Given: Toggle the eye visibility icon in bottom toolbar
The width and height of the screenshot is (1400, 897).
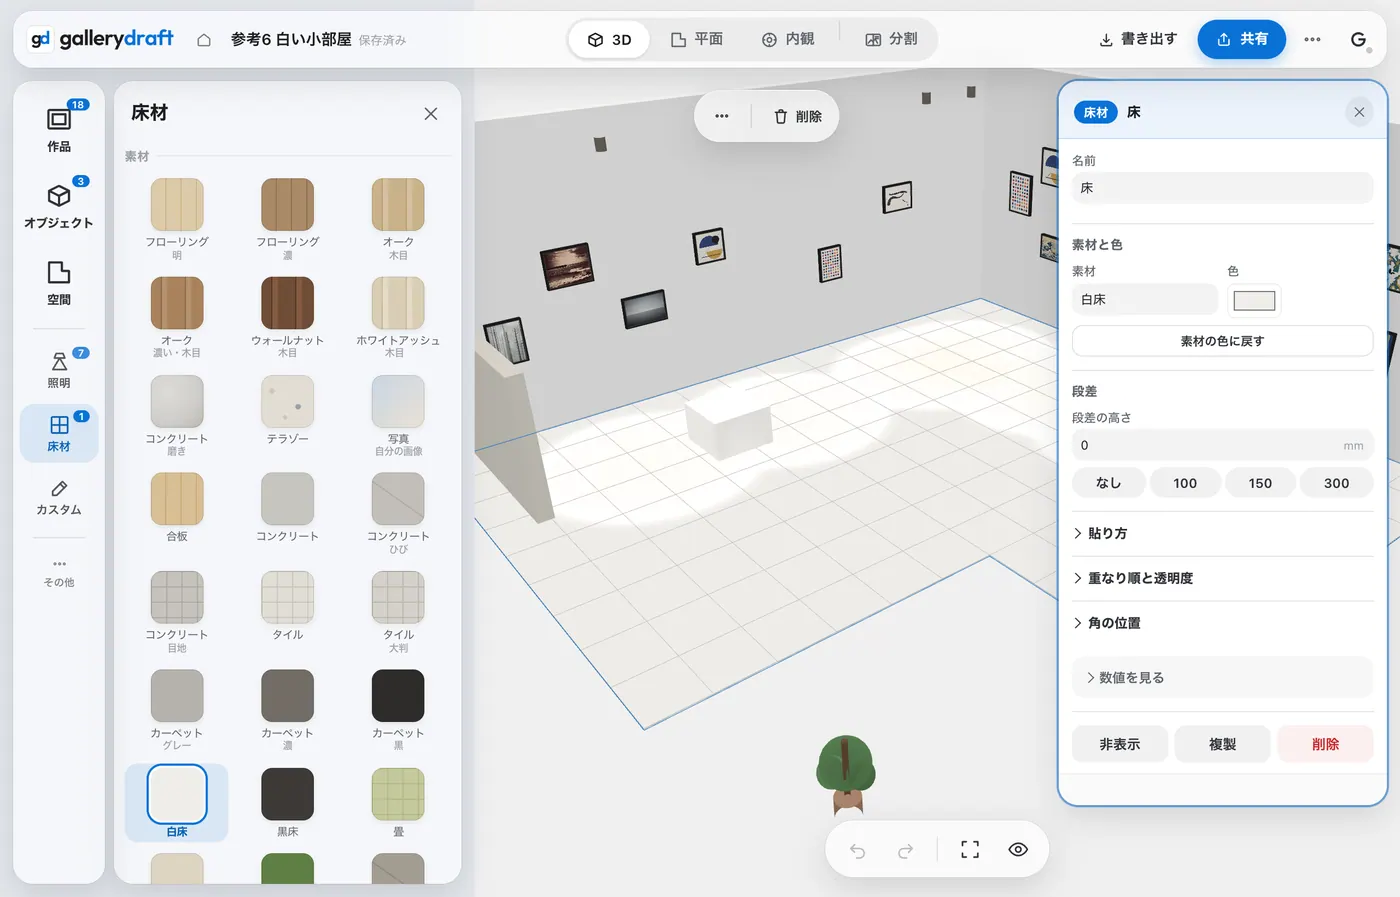Looking at the screenshot, I should pos(1018,850).
